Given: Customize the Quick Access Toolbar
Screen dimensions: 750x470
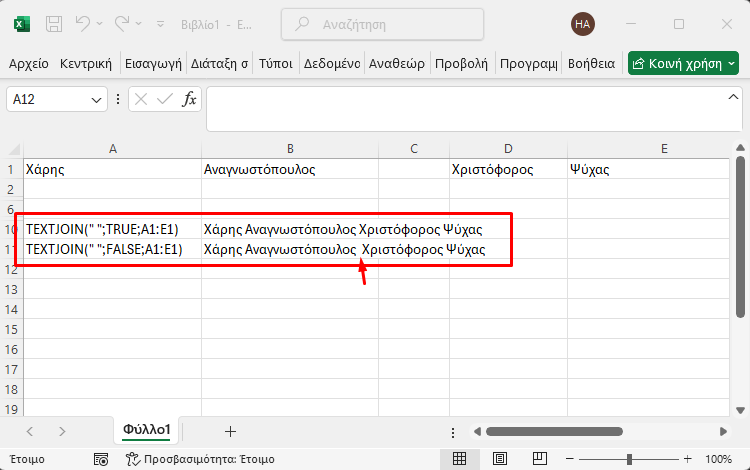Looking at the screenshot, I should (x=160, y=24).
